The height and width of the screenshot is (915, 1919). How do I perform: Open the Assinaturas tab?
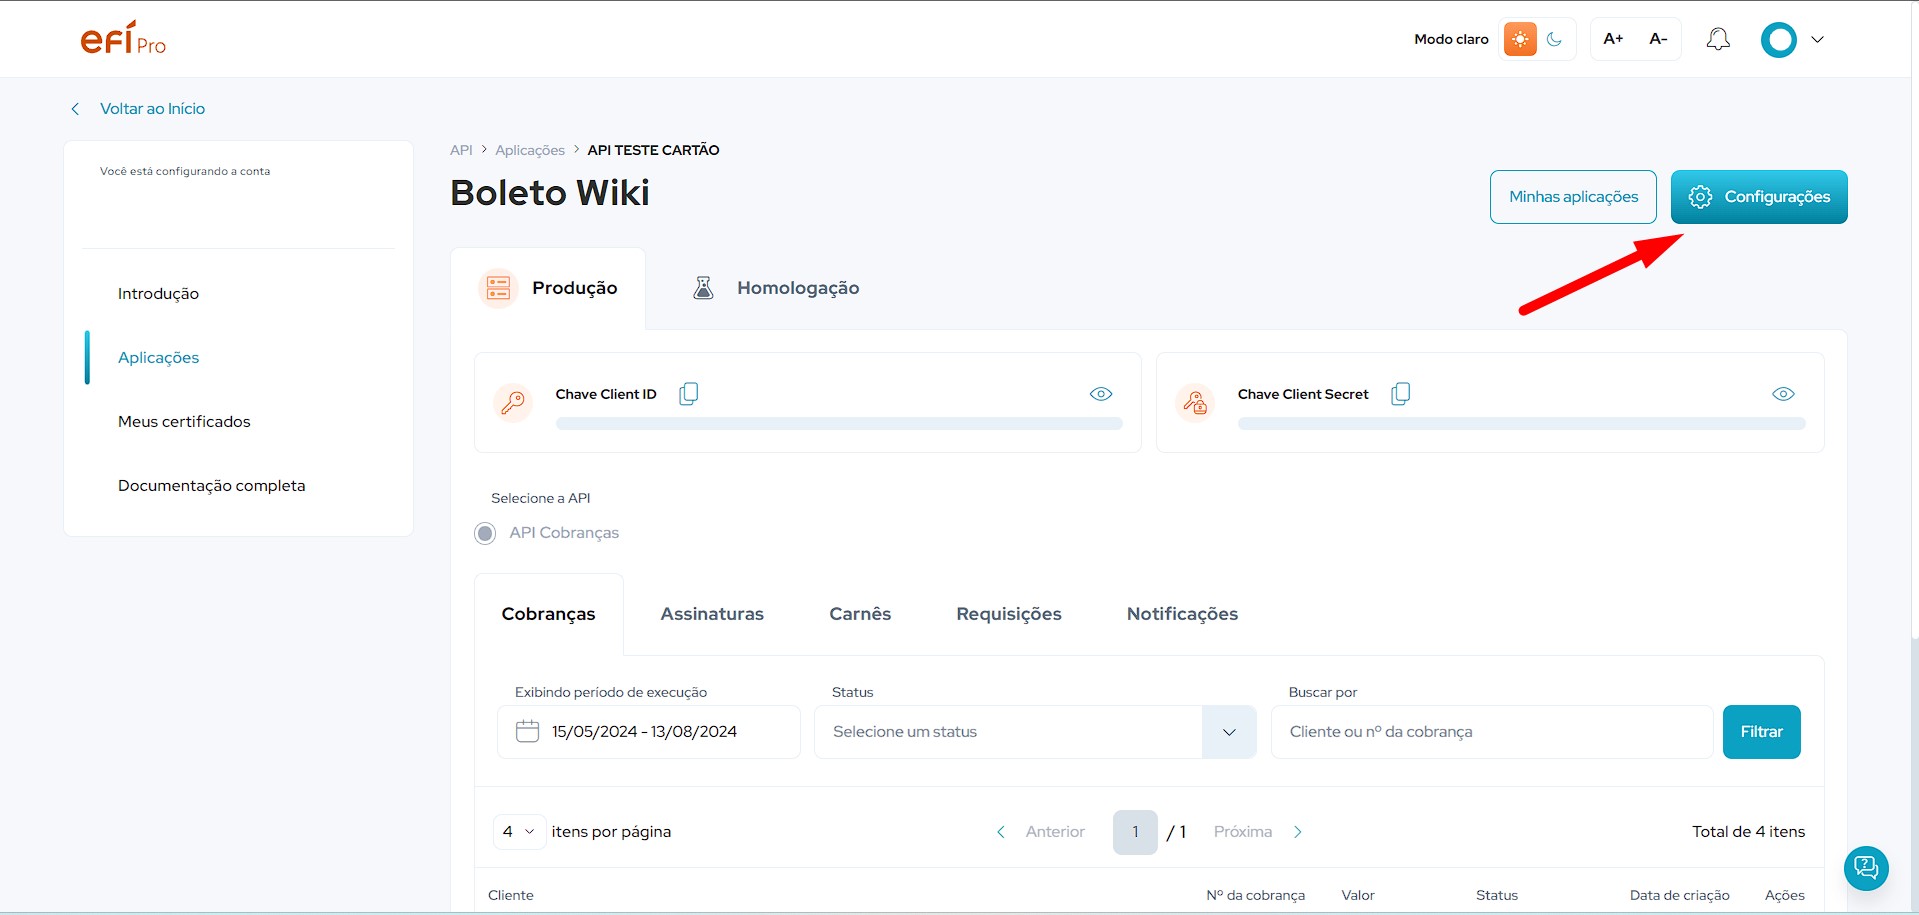(x=712, y=614)
